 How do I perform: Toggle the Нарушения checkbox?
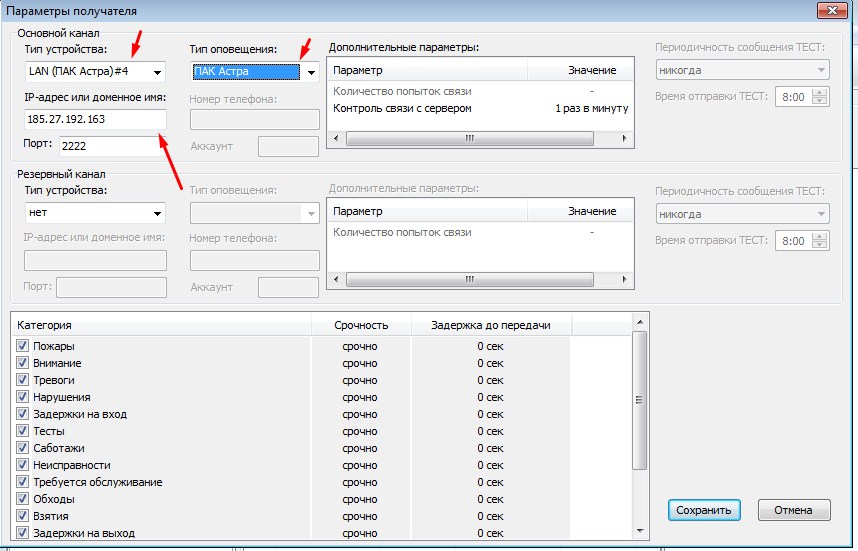22,397
